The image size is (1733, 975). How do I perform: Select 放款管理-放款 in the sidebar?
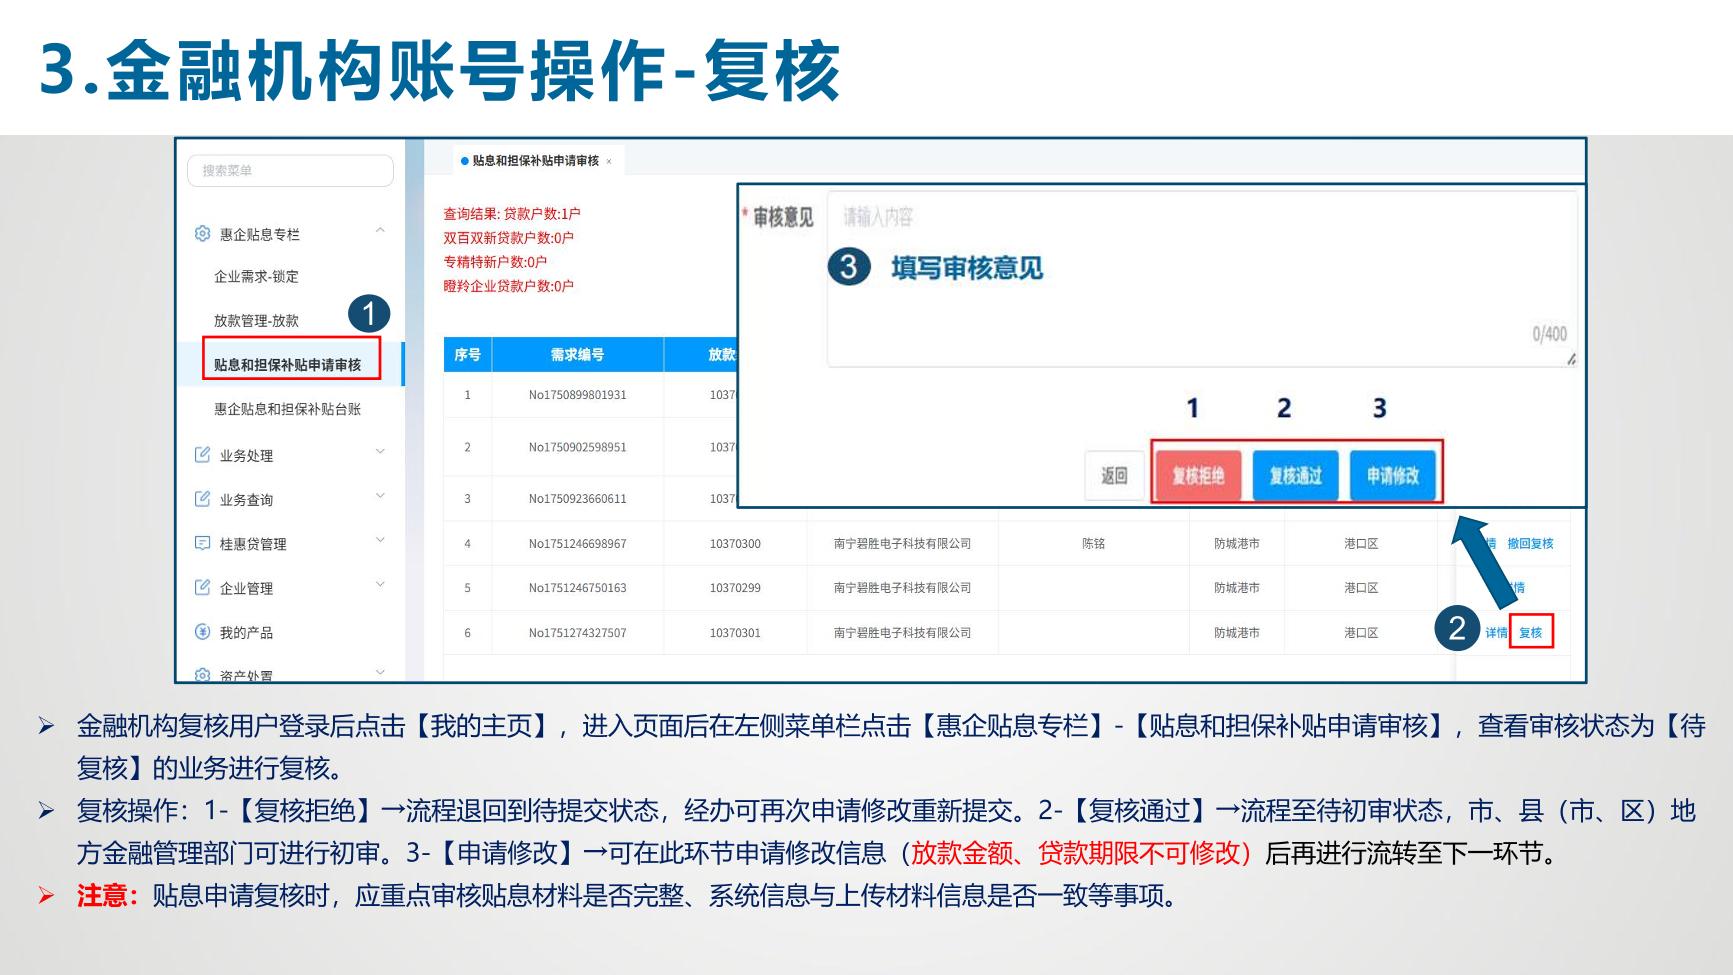point(256,321)
